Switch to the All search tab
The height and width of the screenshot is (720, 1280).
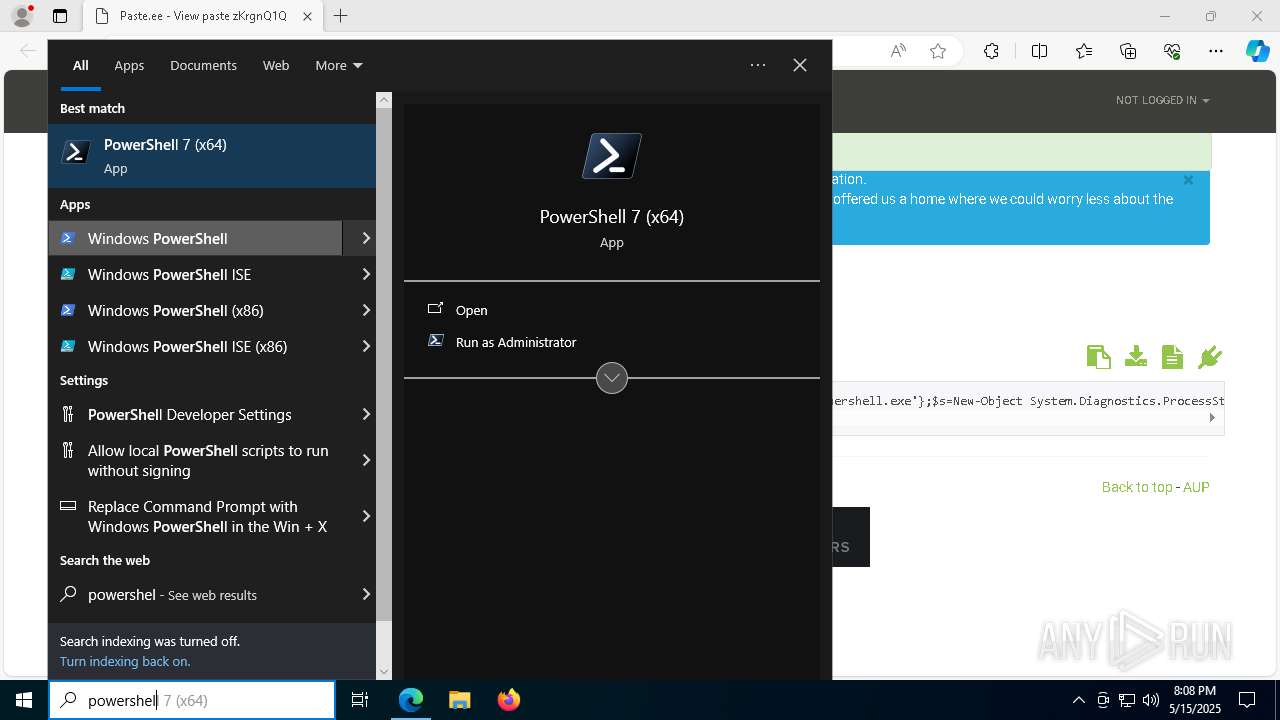81,65
